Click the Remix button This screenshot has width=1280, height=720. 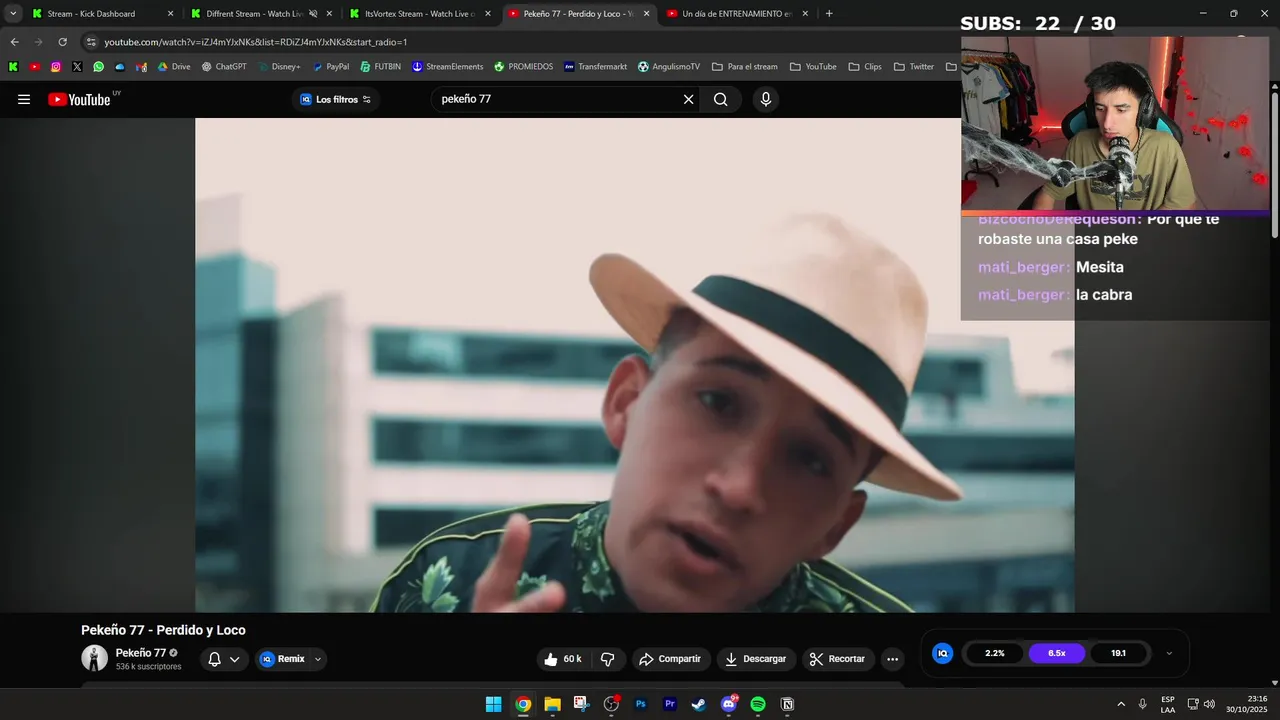click(282, 659)
